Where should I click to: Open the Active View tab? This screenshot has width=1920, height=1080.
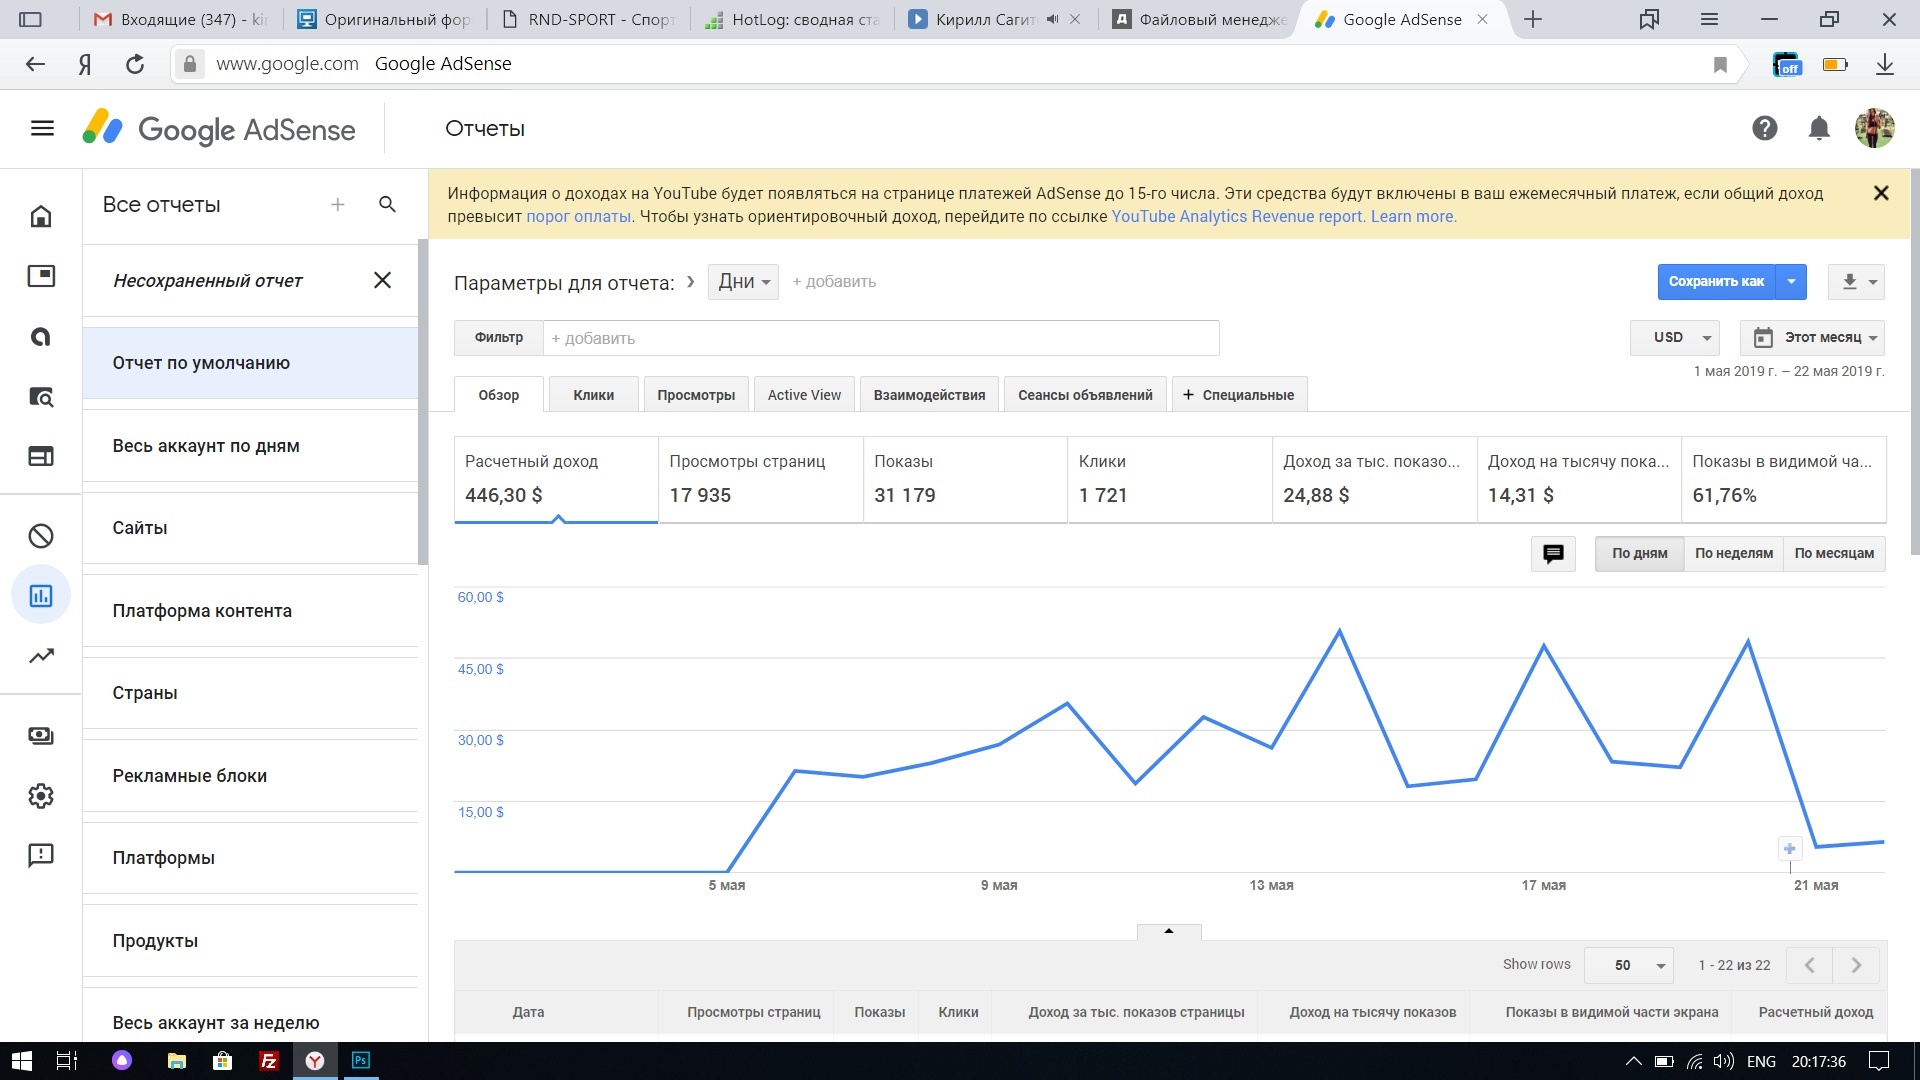click(x=804, y=395)
